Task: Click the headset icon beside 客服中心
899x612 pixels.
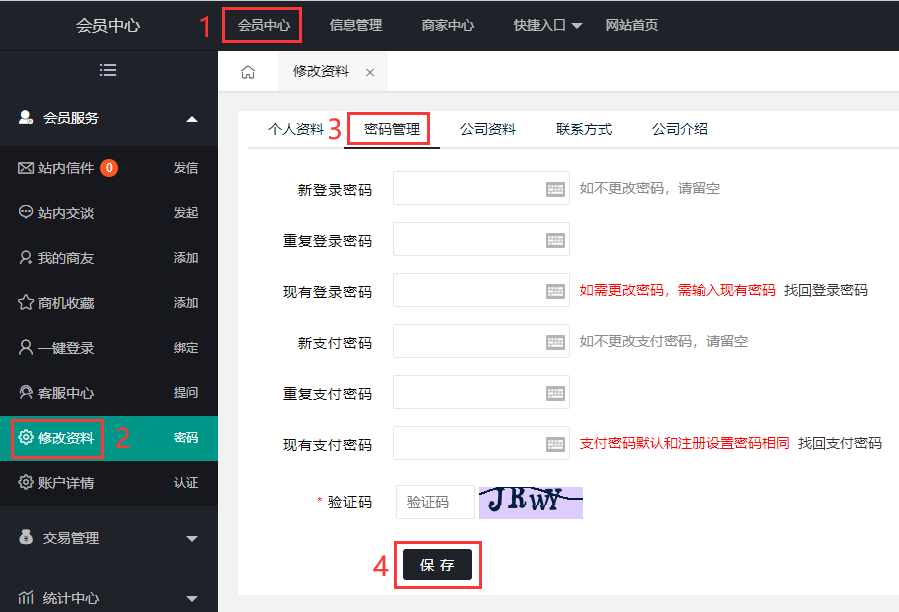Action: [x=26, y=392]
